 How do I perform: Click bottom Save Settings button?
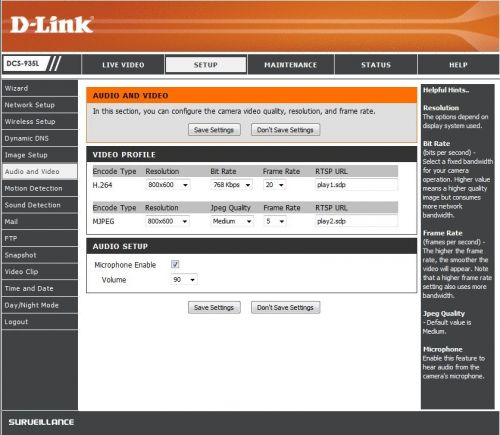click(214, 307)
